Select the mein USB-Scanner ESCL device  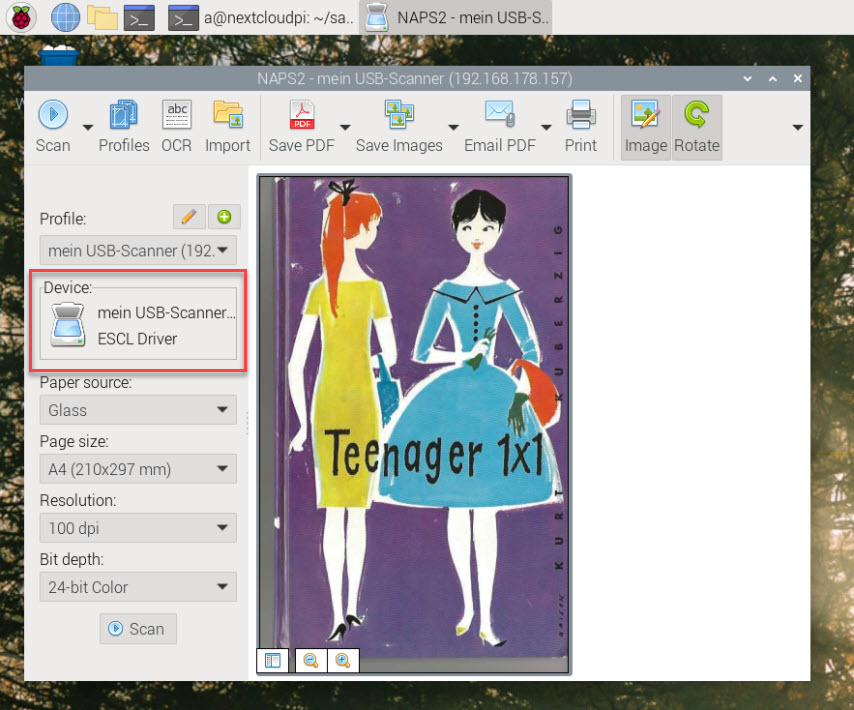(x=138, y=325)
